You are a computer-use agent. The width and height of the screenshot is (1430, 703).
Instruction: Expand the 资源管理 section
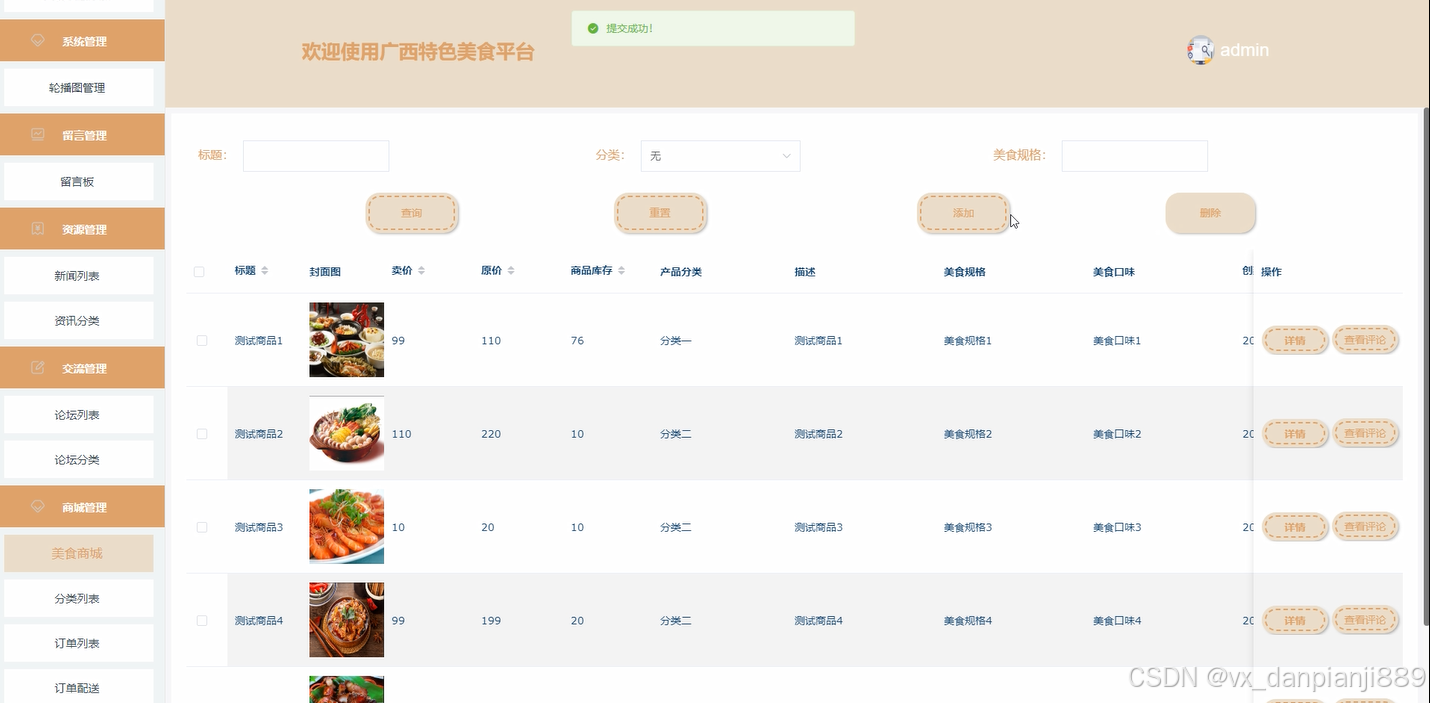point(82,229)
